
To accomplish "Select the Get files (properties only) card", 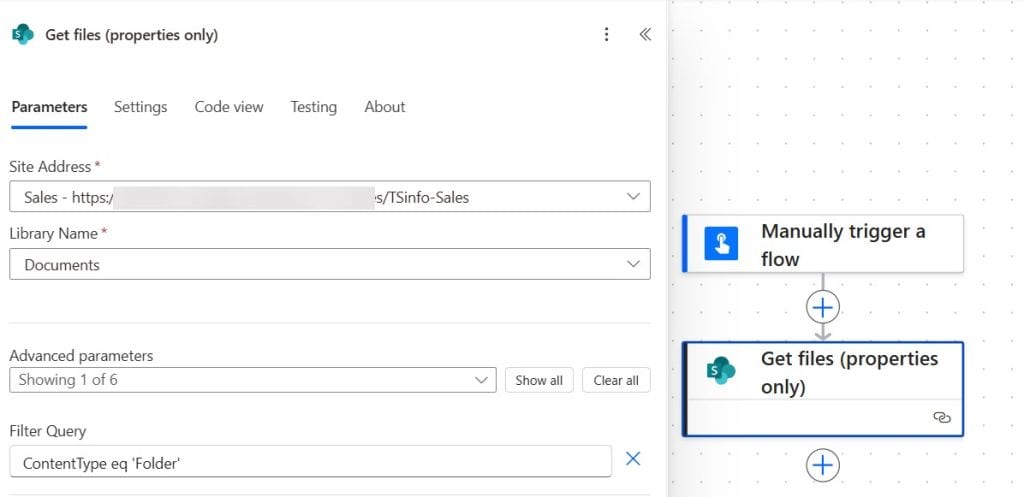I will pyautogui.click(x=823, y=389).
